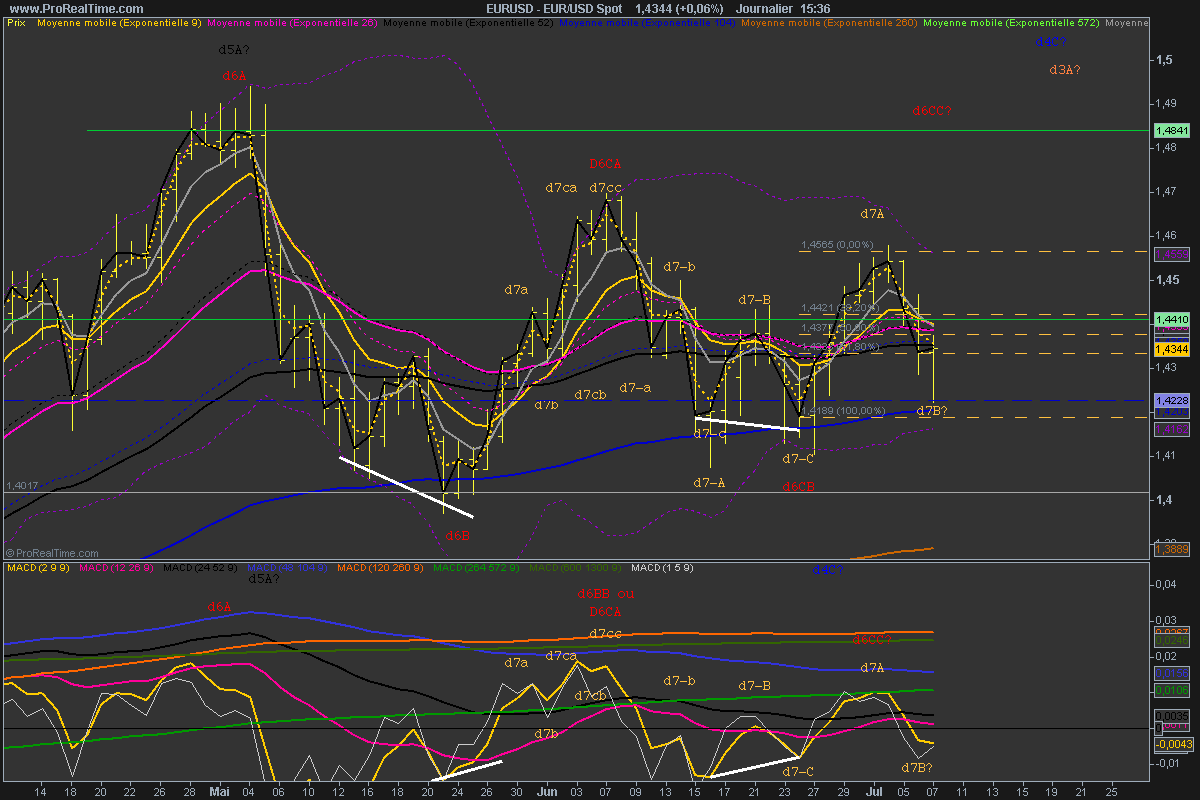
Task: Click the yellow 1,4344 current price tag
Action: pyautogui.click(x=1171, y=350)
